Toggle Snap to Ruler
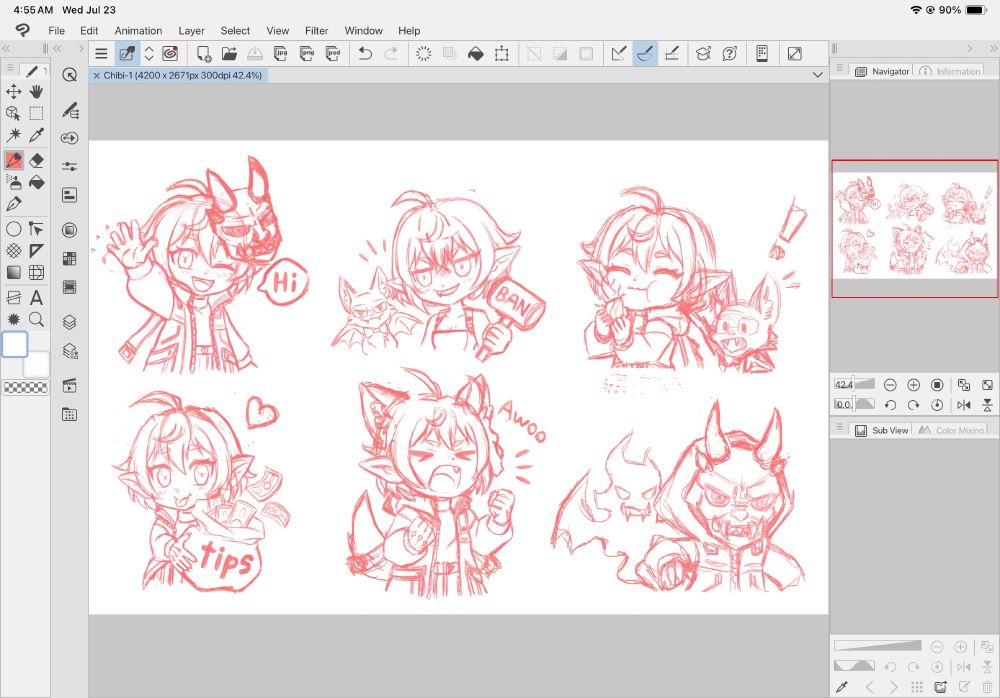The image size is (1000, 698). coord(618,54)
